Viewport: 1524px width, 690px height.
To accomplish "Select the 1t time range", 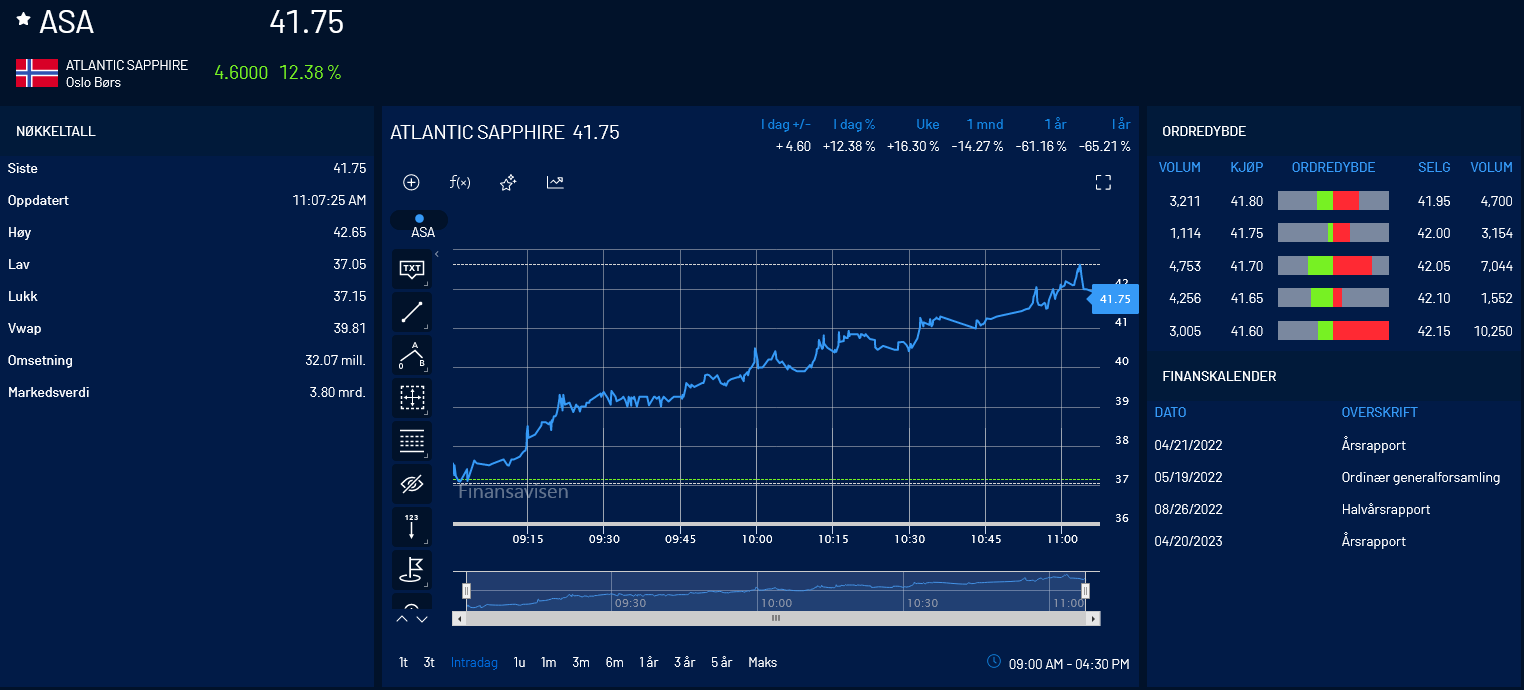I will [403, 662].
